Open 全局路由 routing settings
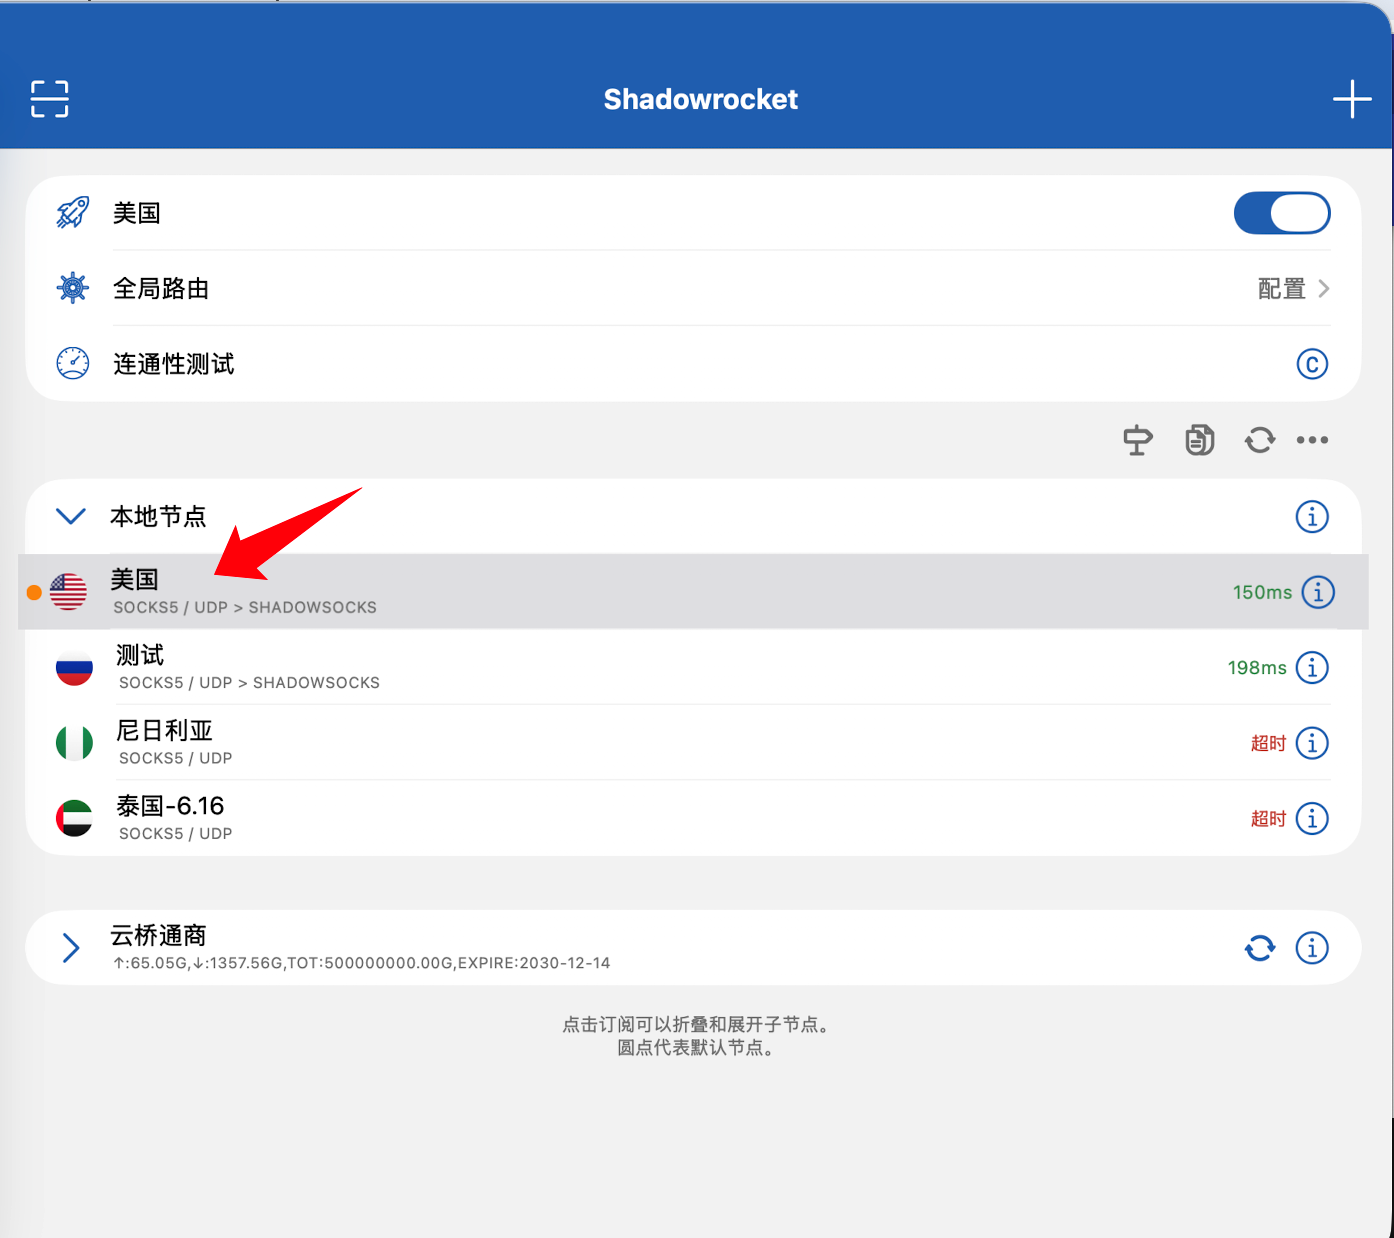The image size is (1394, 1238). coord(693,288)
